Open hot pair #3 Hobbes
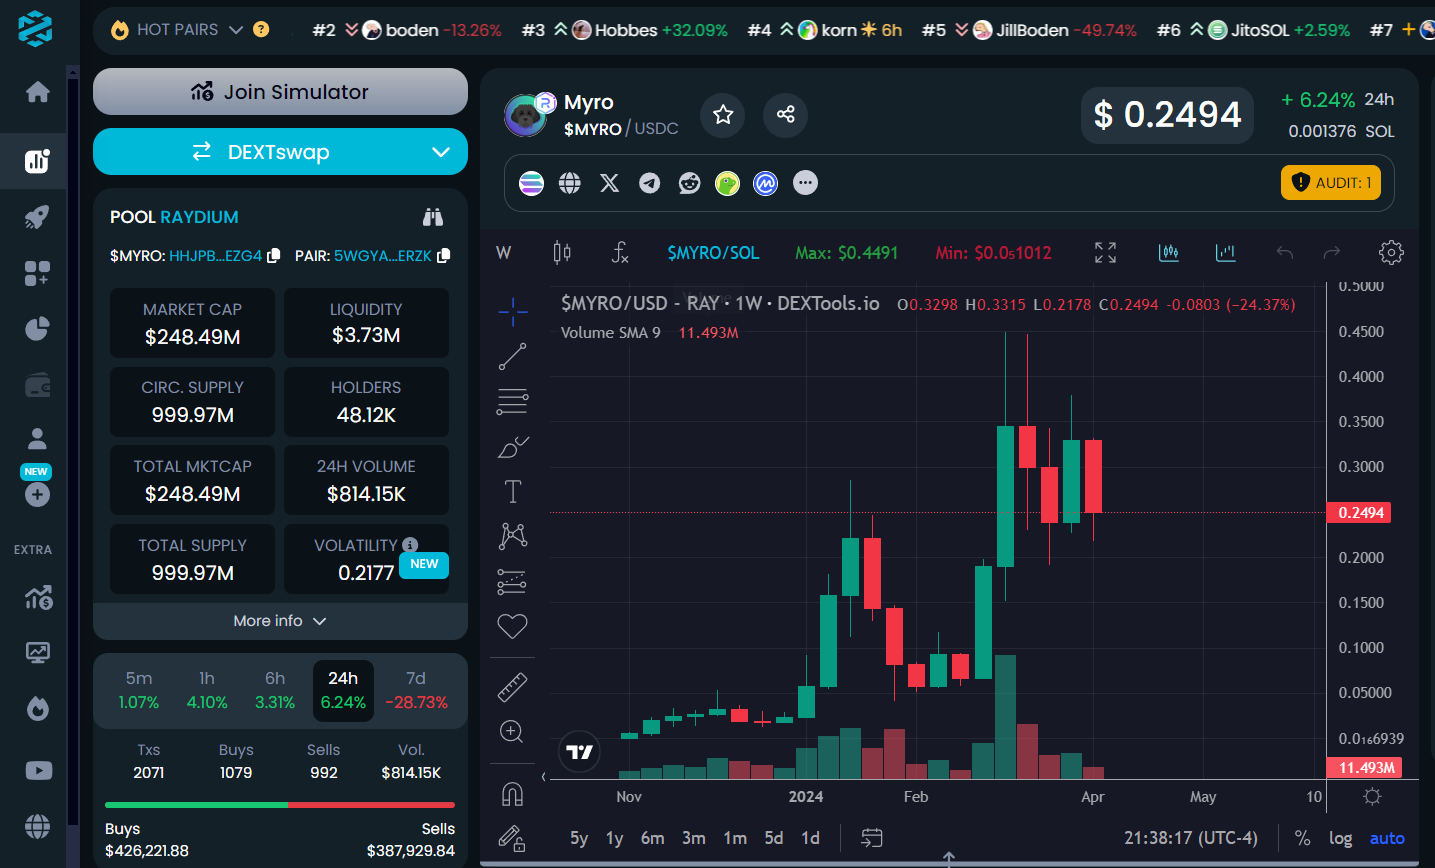1435x868 pixels. coord(625,30)
